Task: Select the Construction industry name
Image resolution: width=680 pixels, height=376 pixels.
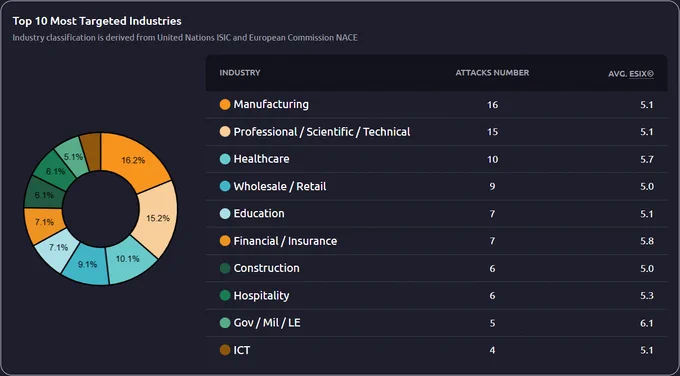Action: click(x=266, y=268)
